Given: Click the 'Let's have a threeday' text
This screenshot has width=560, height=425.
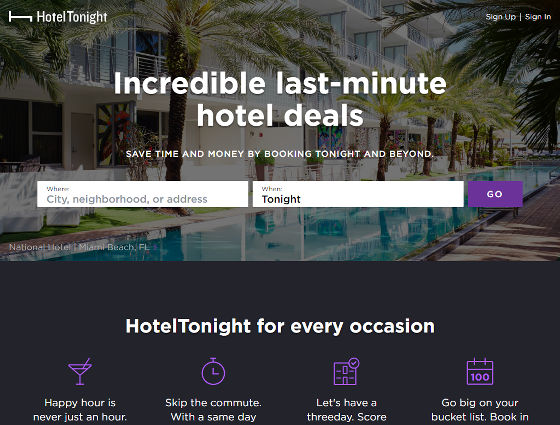Looking at the screenshot, I should pyautogui.click(x=346, y=410).
